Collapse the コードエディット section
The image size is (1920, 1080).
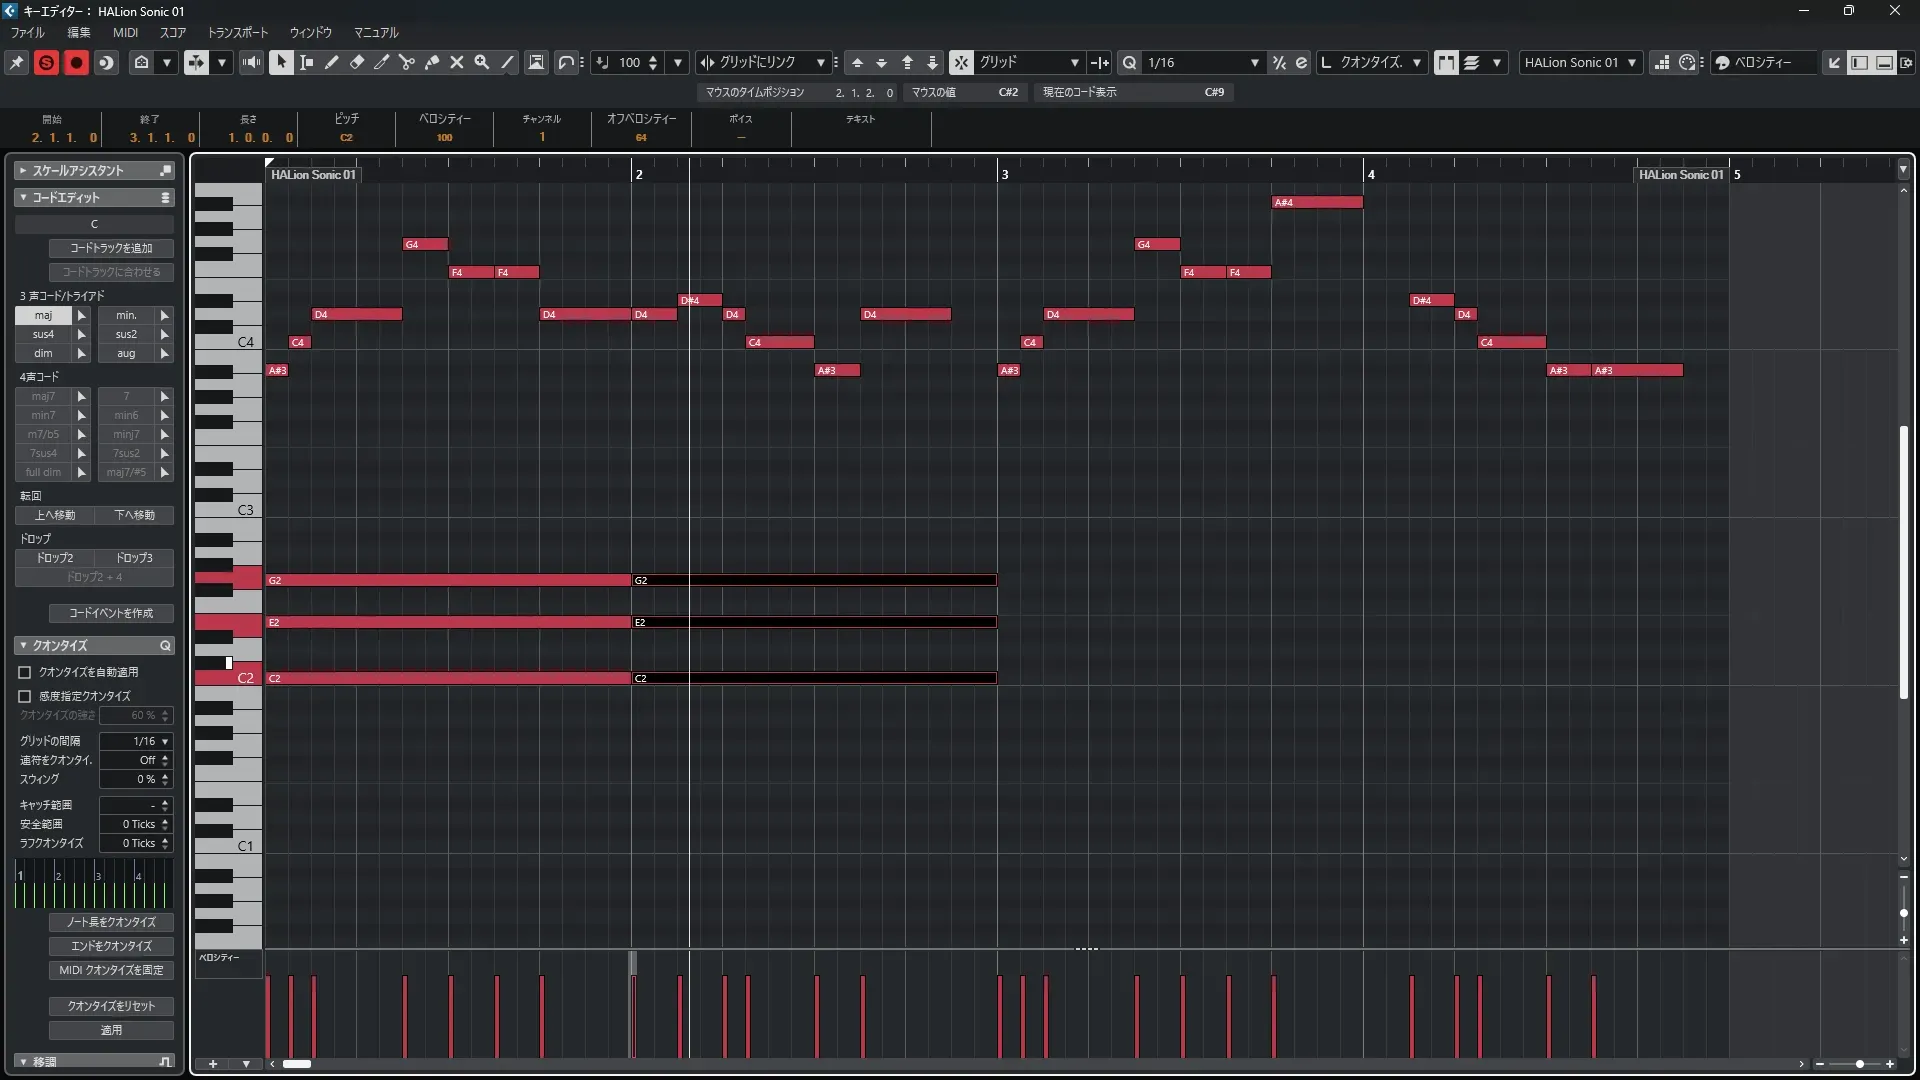point(23,197)
